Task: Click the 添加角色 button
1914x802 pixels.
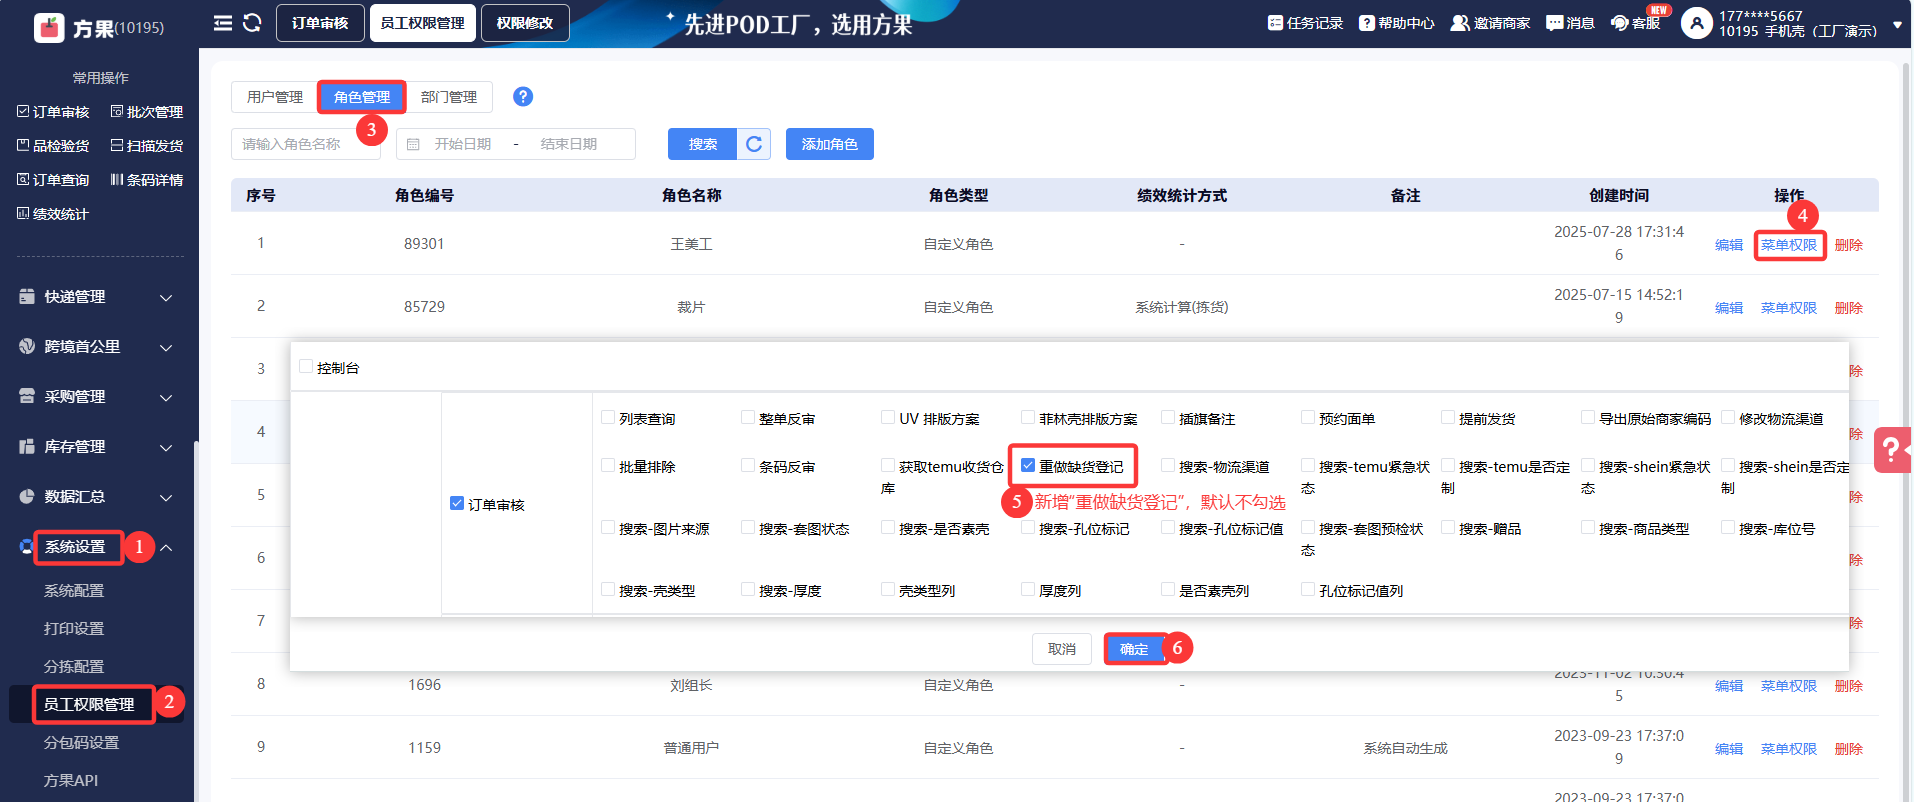Action: click(x=829, y=144)
